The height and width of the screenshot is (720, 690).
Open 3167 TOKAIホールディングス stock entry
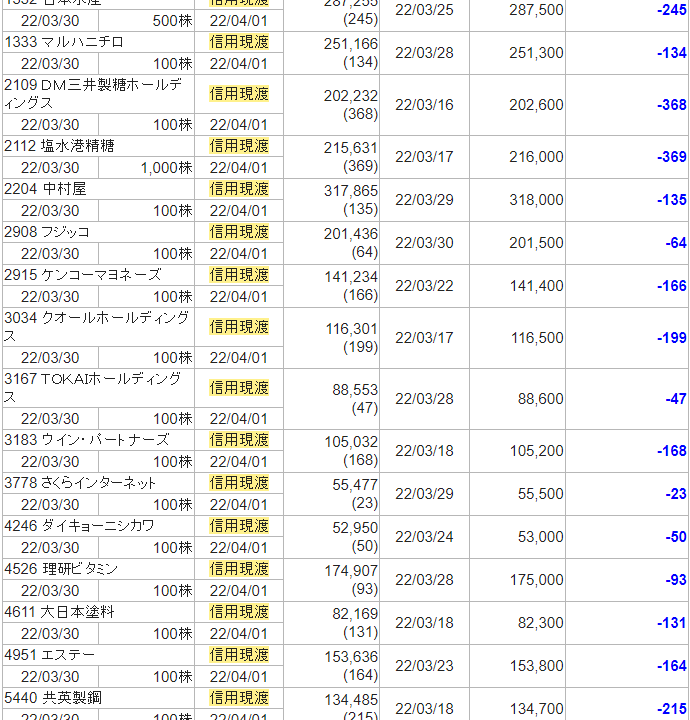pos(93,388)
